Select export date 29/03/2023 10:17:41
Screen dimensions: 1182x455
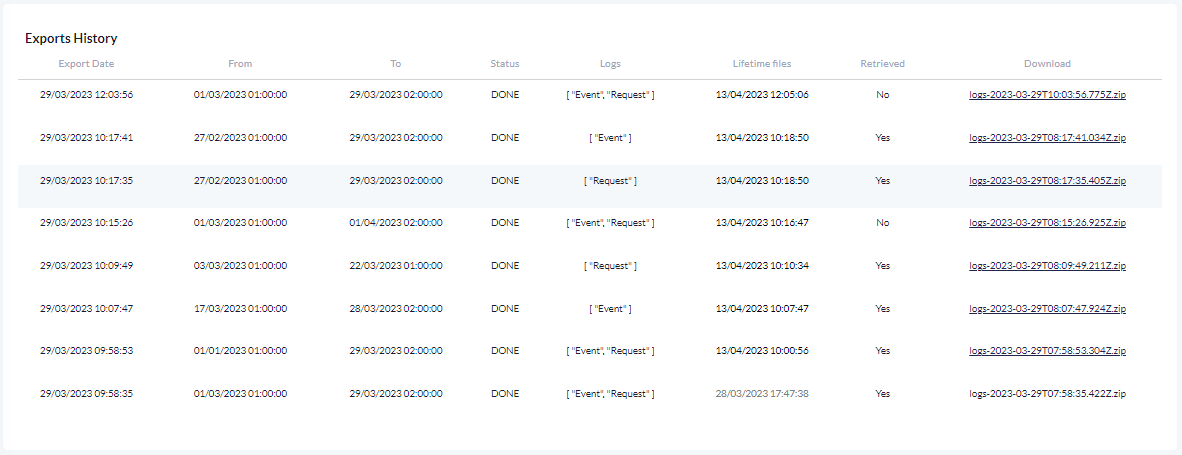point(87,138)
